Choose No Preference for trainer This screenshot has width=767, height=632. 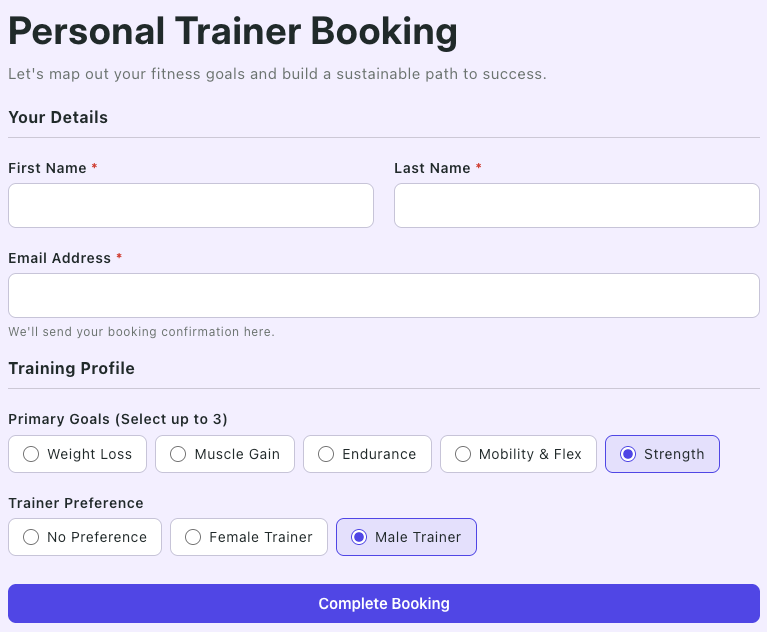point(85,537)
